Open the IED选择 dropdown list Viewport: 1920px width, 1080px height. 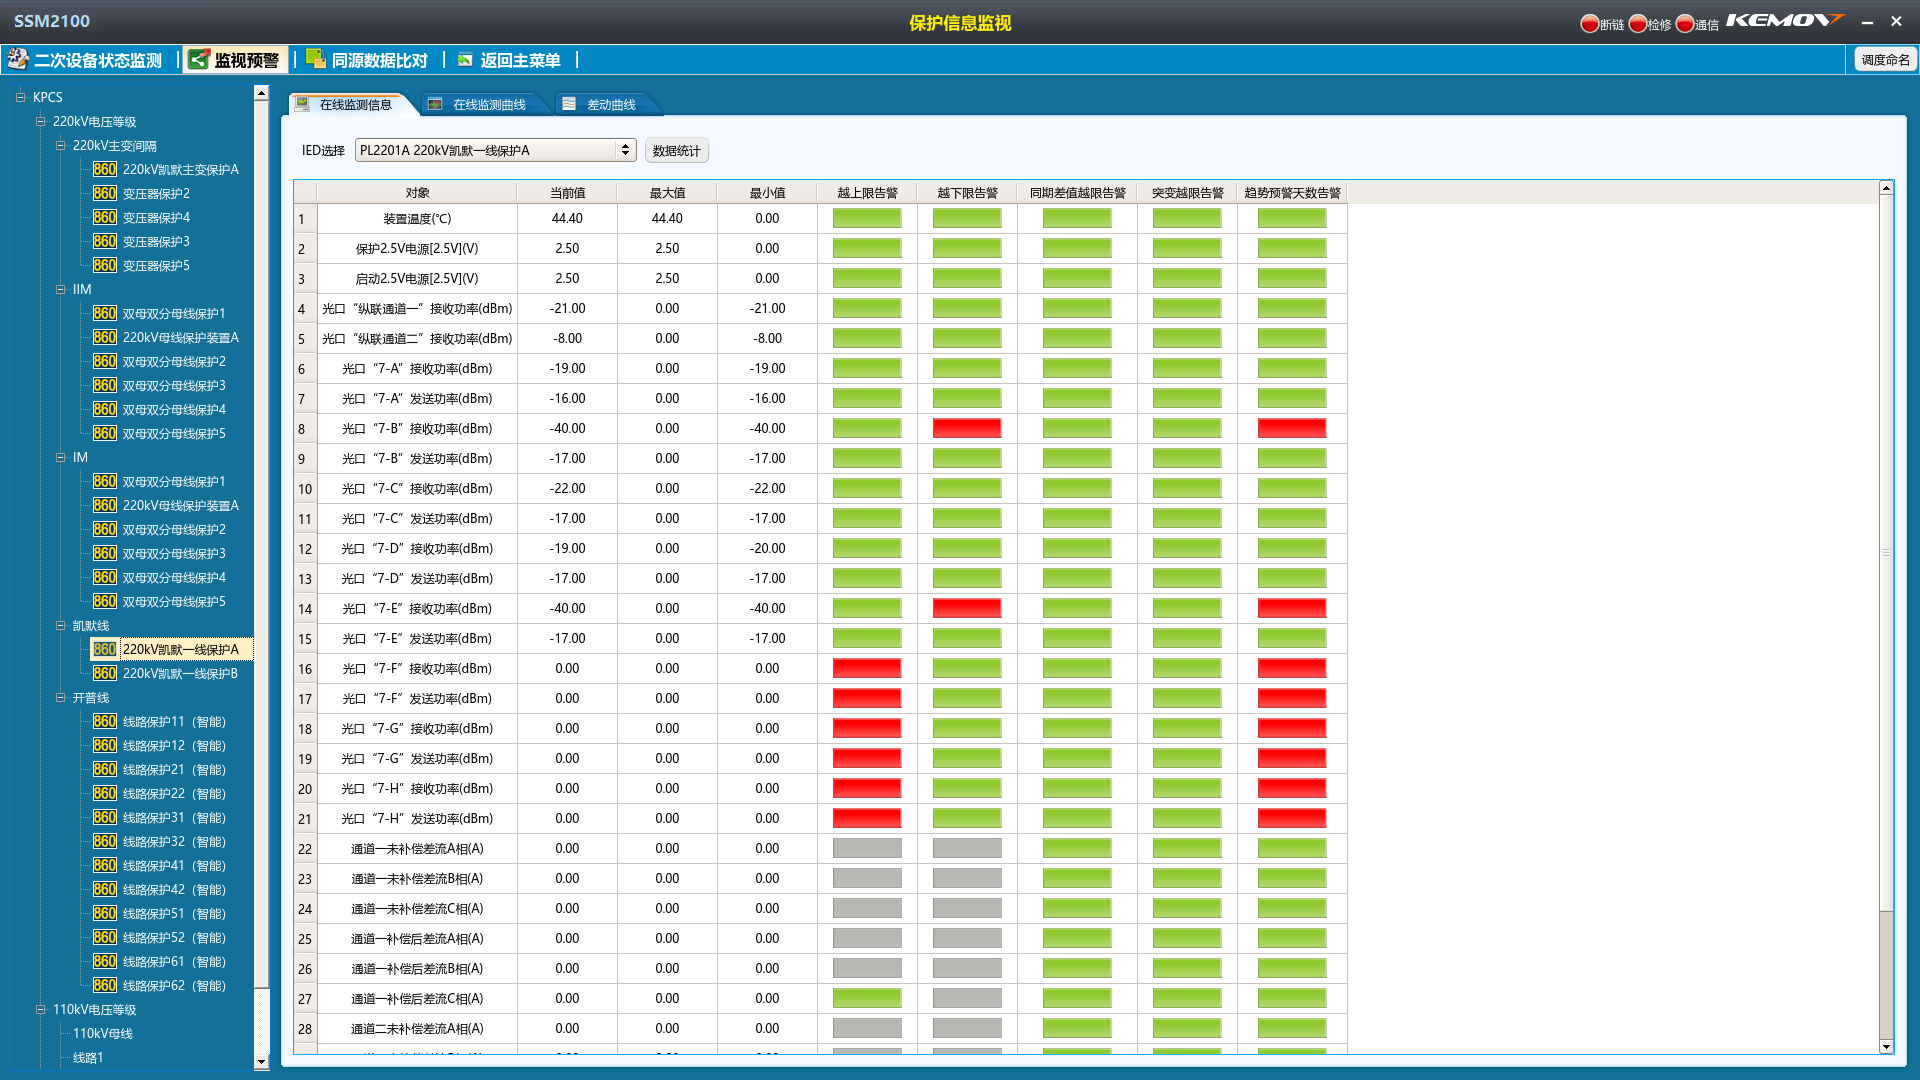(626, 150)
